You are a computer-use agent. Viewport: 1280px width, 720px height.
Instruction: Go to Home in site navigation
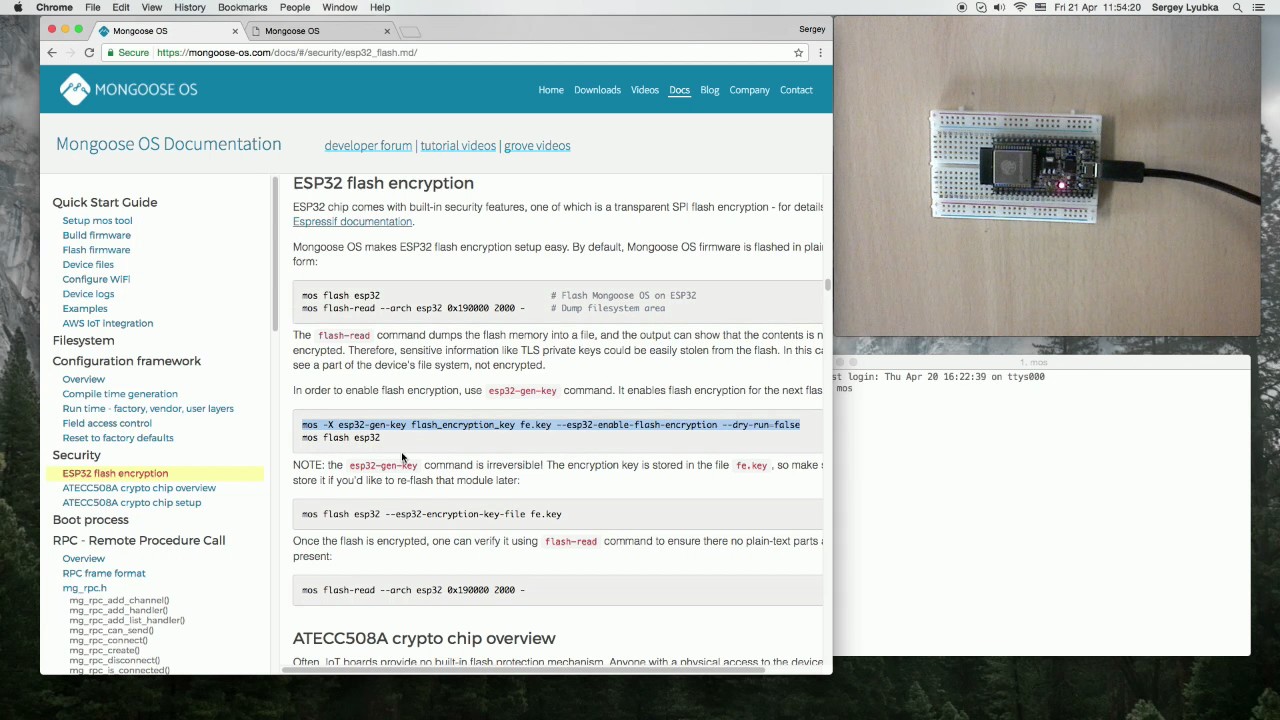click(x=551, y=90)
